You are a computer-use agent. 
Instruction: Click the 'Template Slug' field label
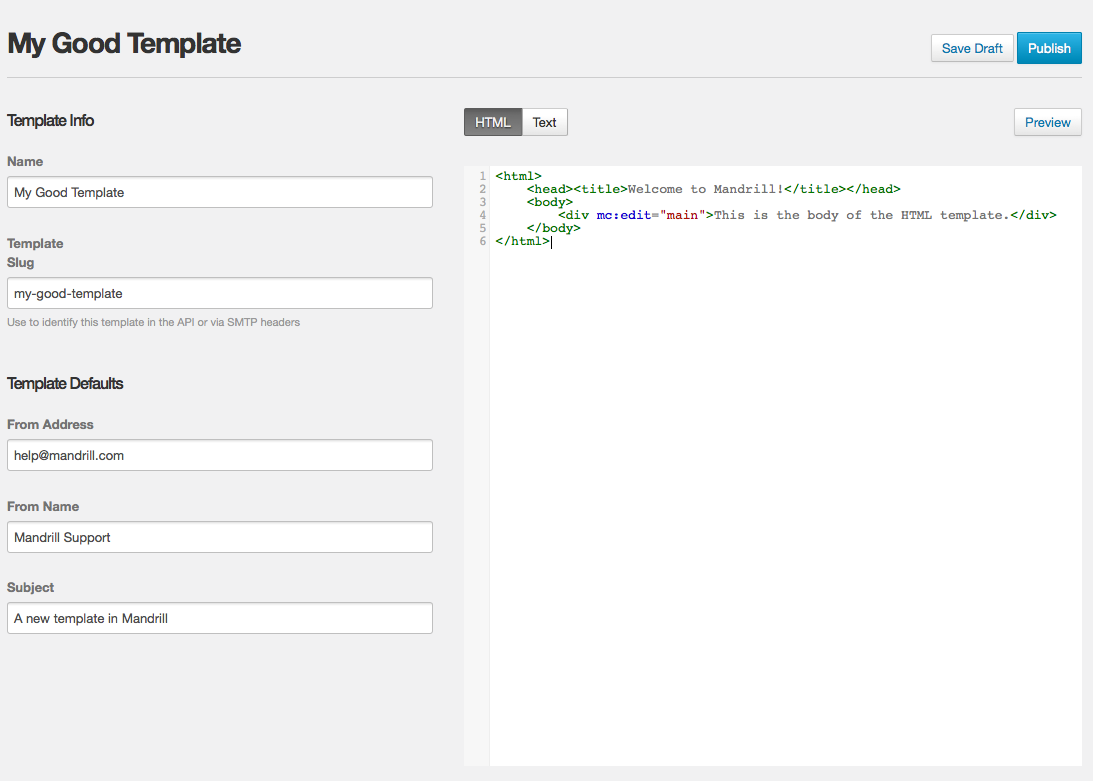(35, 252)
